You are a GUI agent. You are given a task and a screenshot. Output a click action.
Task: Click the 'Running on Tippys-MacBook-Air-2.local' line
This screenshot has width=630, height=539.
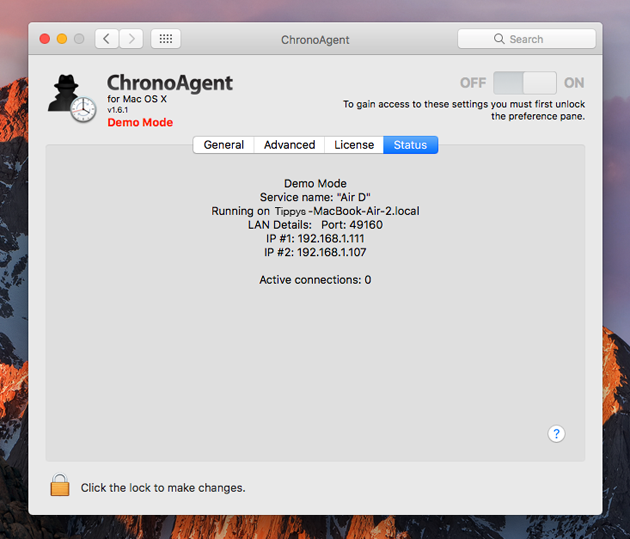(315, 211)
